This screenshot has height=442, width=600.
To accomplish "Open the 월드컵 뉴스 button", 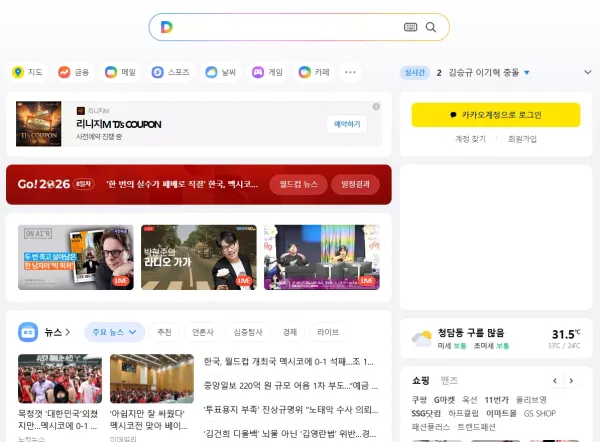I will click(x=298, y=184).
